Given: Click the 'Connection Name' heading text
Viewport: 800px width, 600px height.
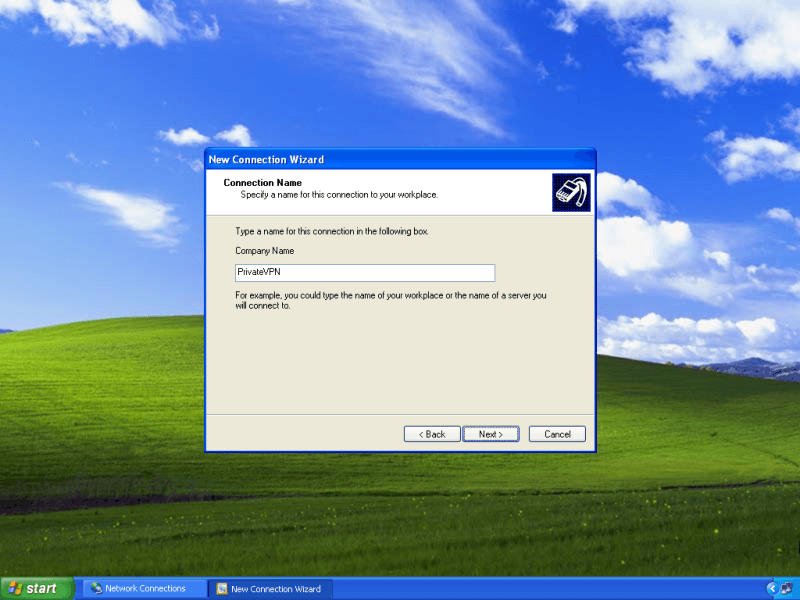Looking at the screenshot, I should (262, 183).
